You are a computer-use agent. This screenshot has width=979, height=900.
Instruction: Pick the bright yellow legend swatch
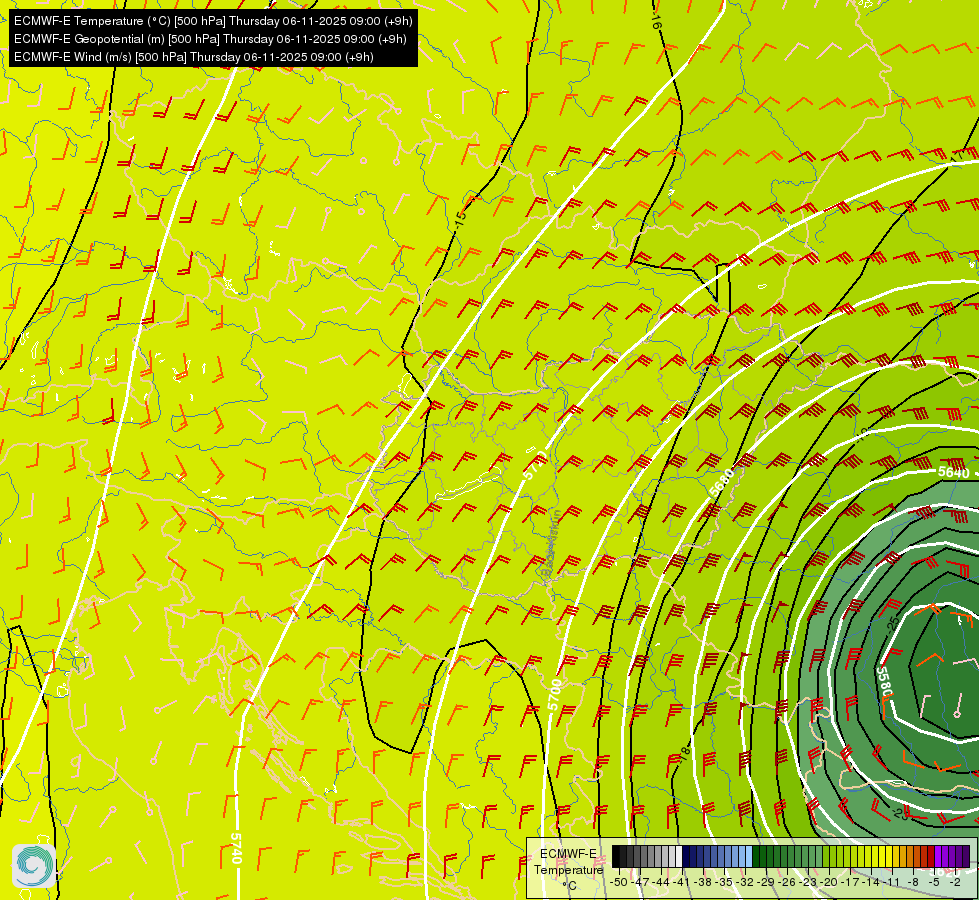click(x=889, y=856)
